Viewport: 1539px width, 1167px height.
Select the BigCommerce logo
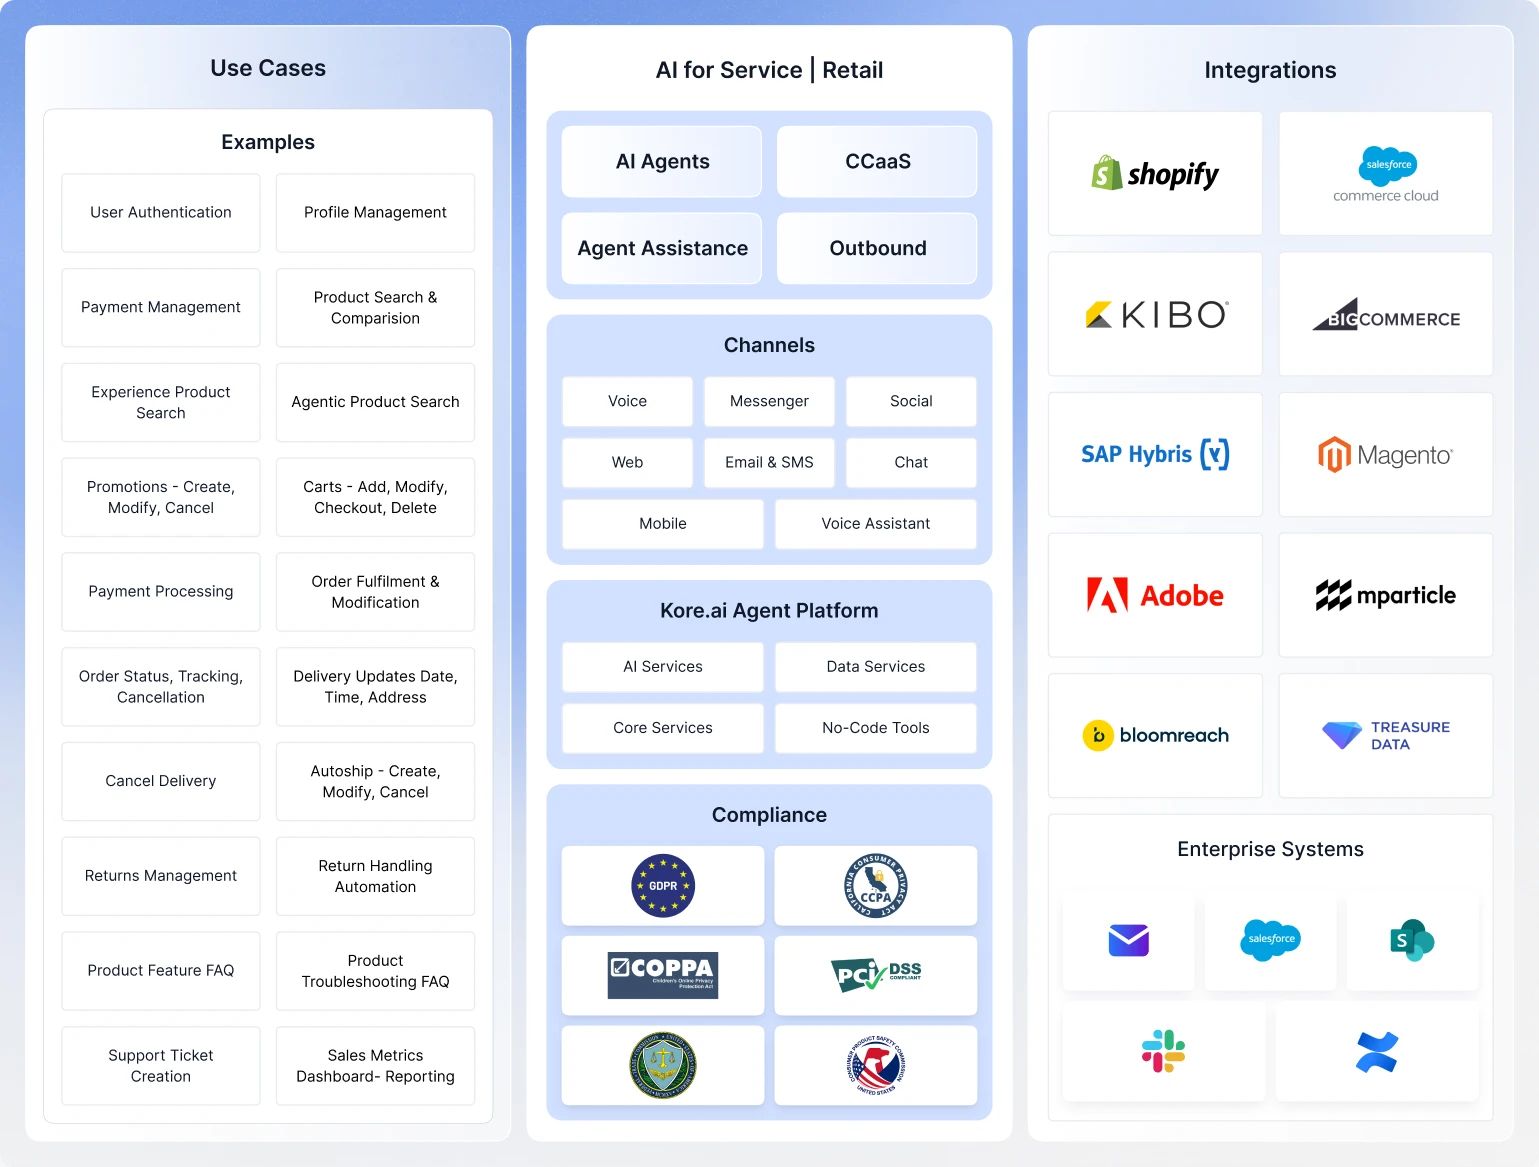tap(1386, 315)
